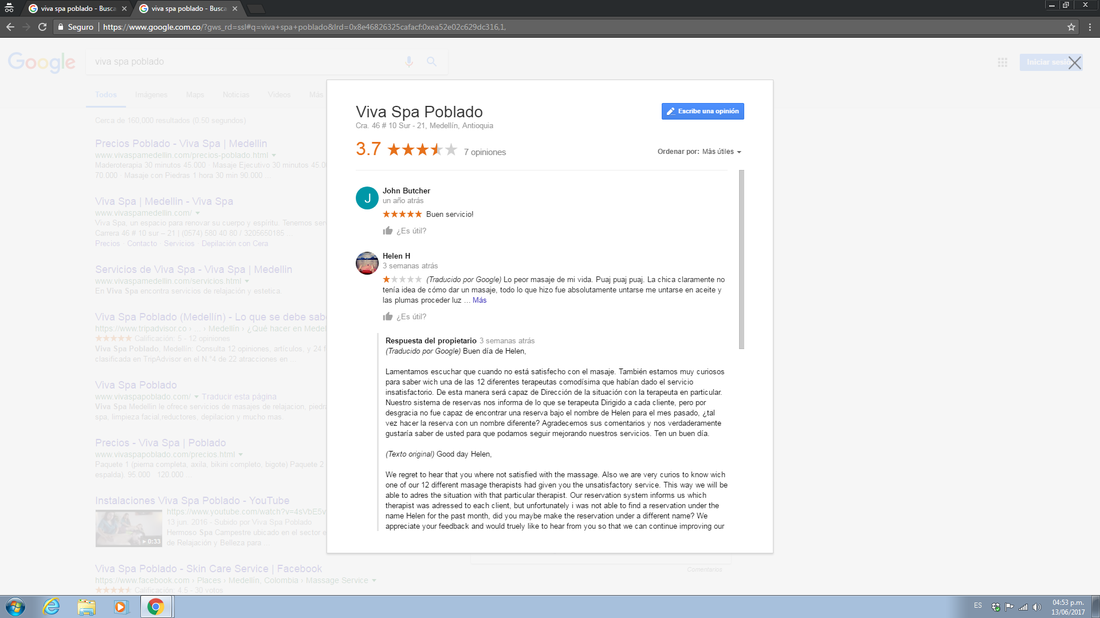Click the 'Viva Spa Poblado' dialog title
1100x618 pixels.
pos(419,112)
